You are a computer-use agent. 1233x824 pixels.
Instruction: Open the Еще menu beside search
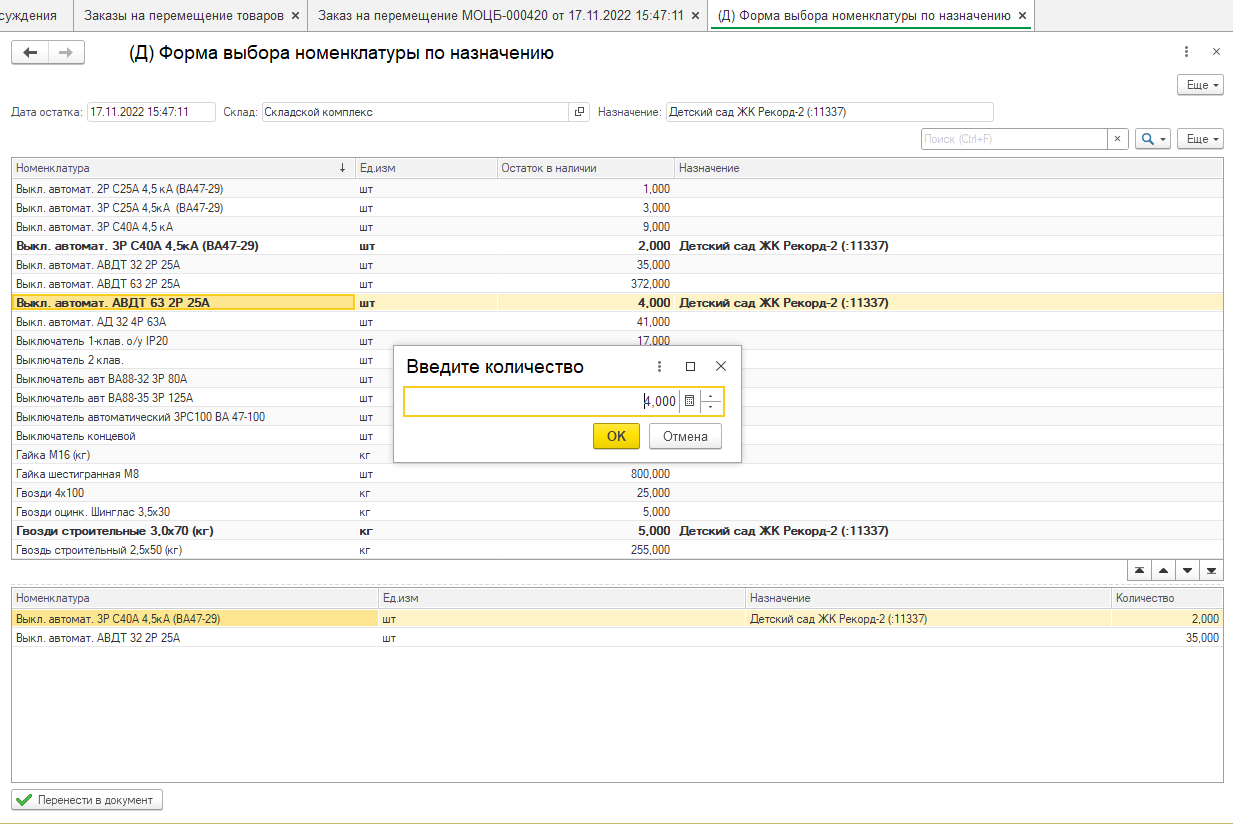[1201, 139]
